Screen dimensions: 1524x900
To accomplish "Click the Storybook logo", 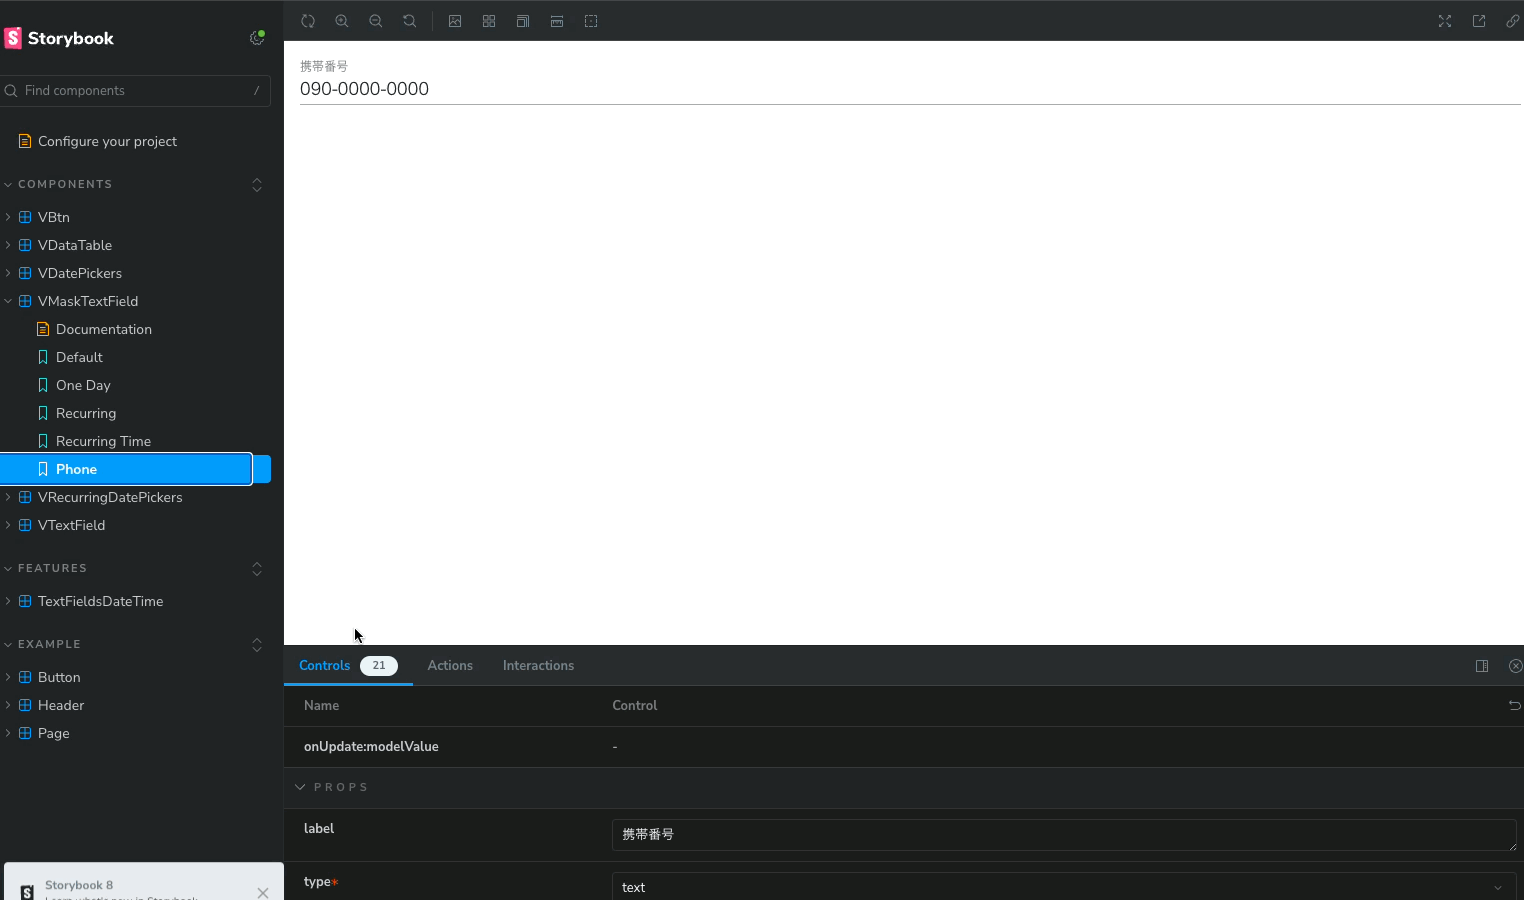I will pyautogui.click(x=60, y=38).
